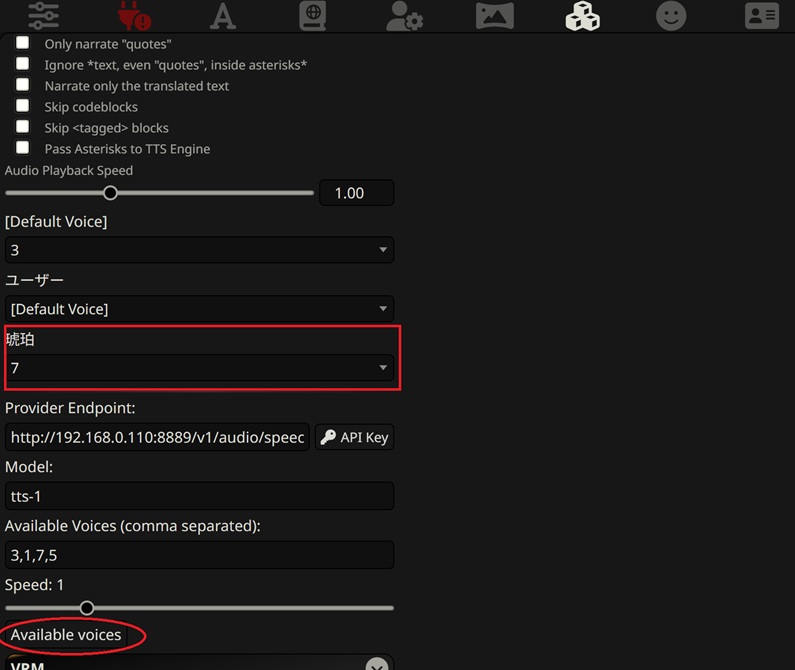Viewport: 795px width, 670px height.
Task: Open the character management ID card icon
Action: [x=762, y=16]
